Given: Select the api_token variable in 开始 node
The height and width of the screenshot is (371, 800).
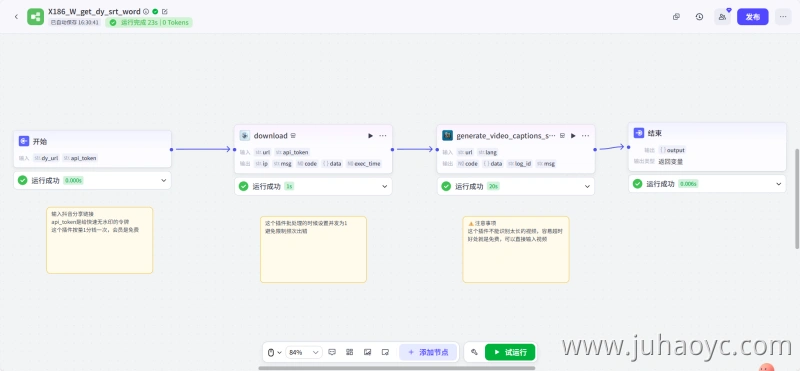Looking at the screenshot, I should point(80,158).
